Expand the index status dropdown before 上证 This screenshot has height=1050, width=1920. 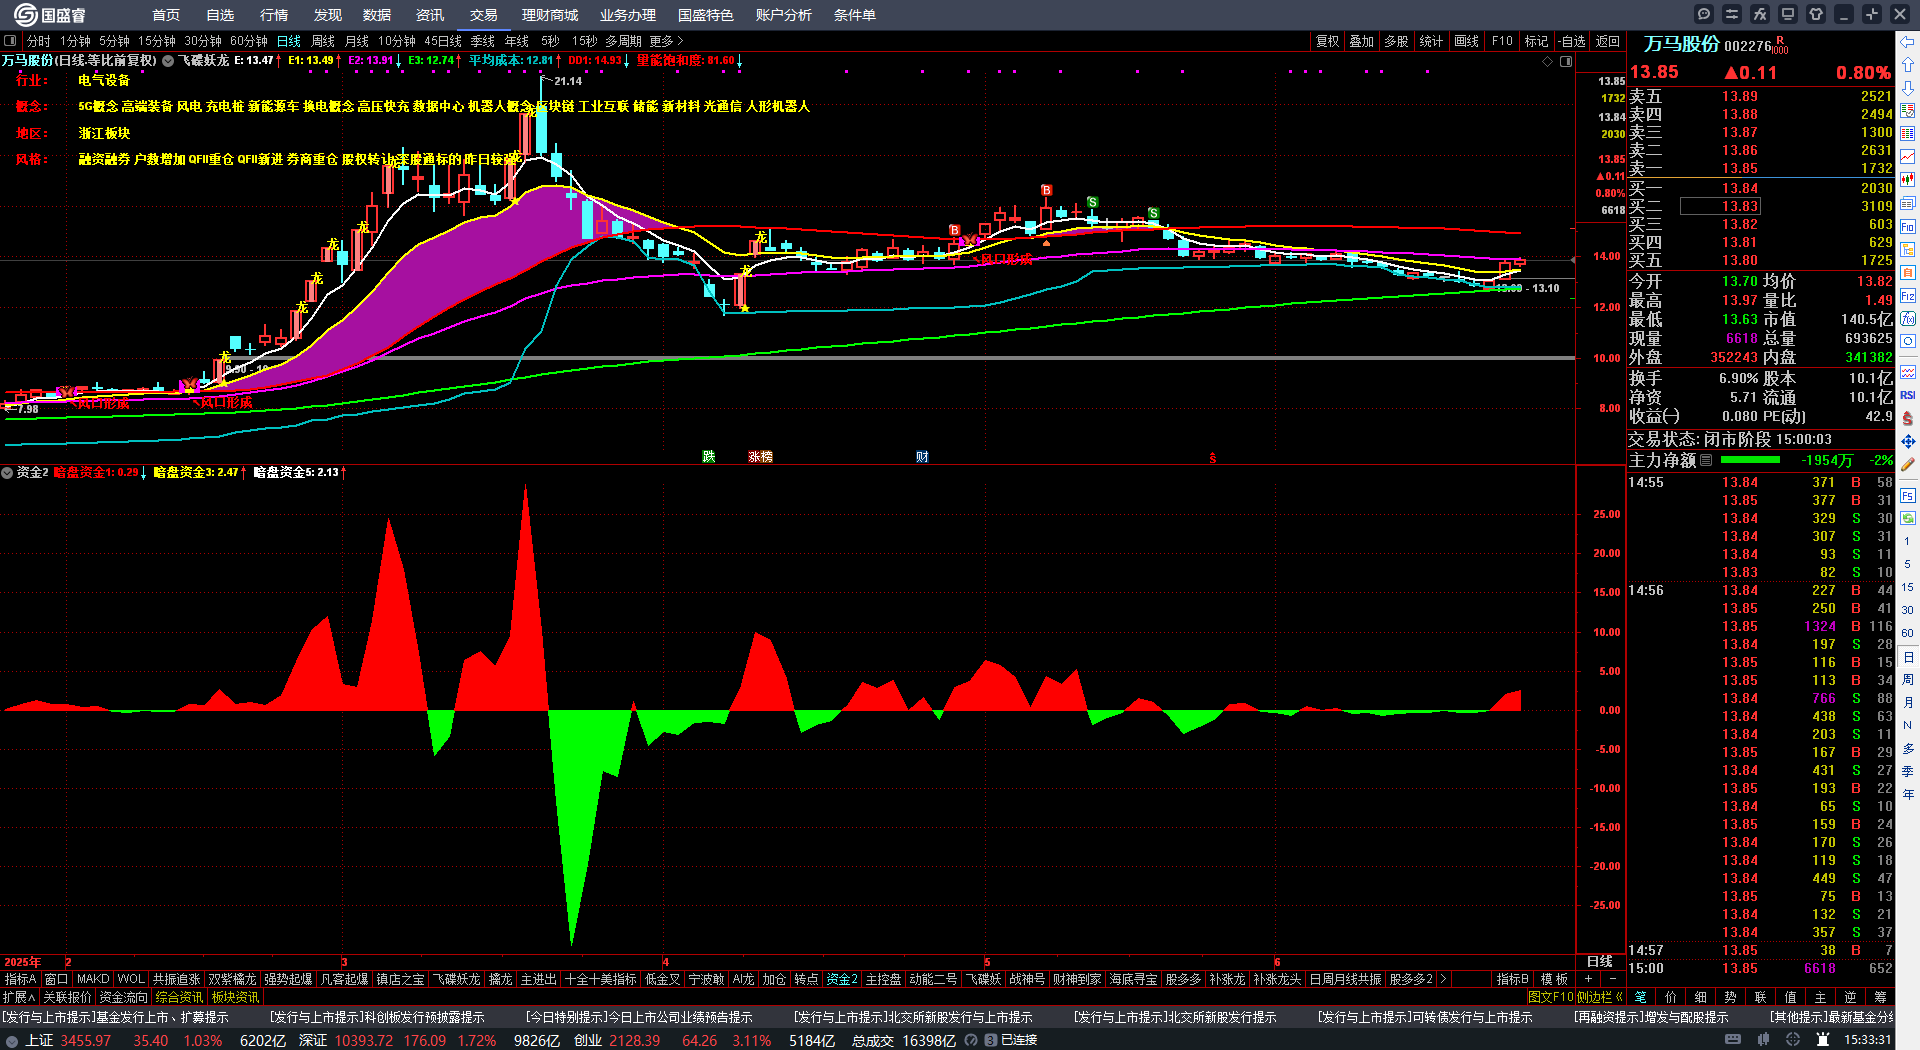[12, 1041]
